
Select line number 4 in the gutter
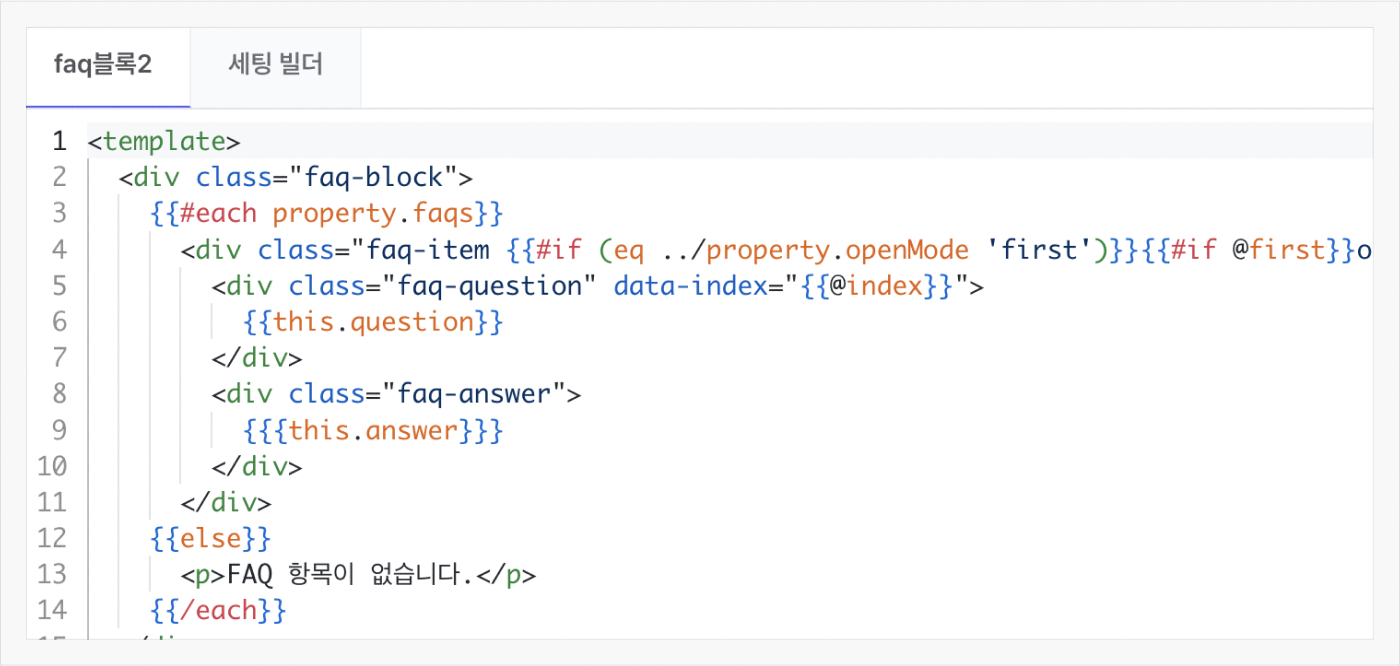click(59, 249)
